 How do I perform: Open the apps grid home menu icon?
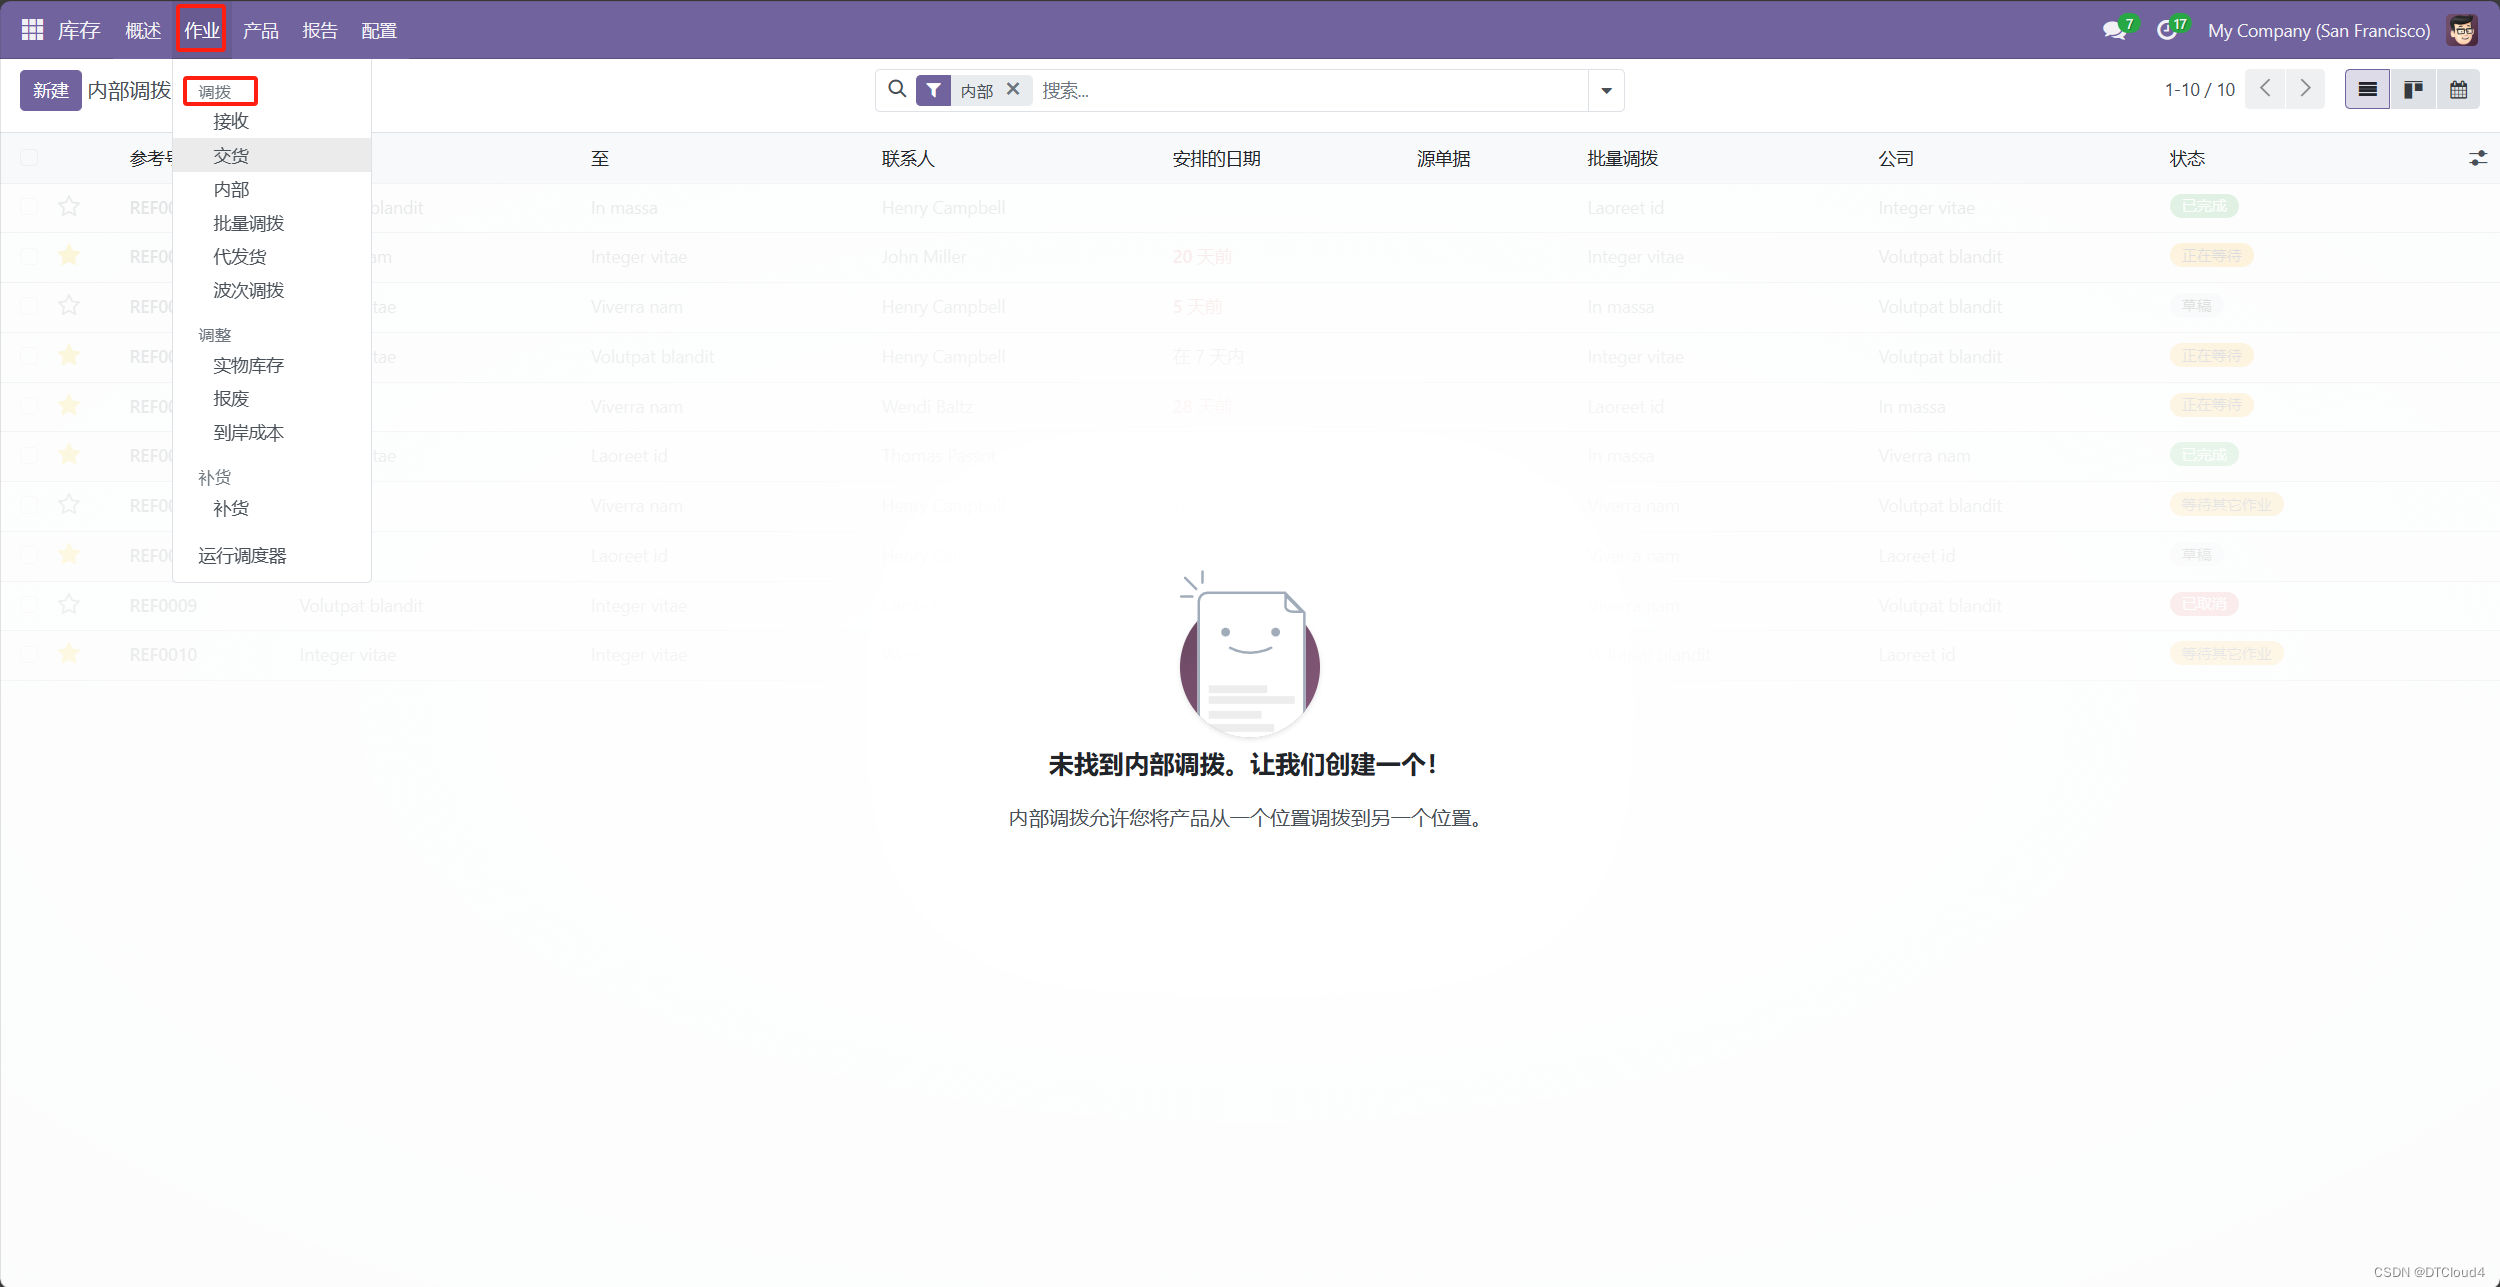pyautogui.click(x=32, y=30)
